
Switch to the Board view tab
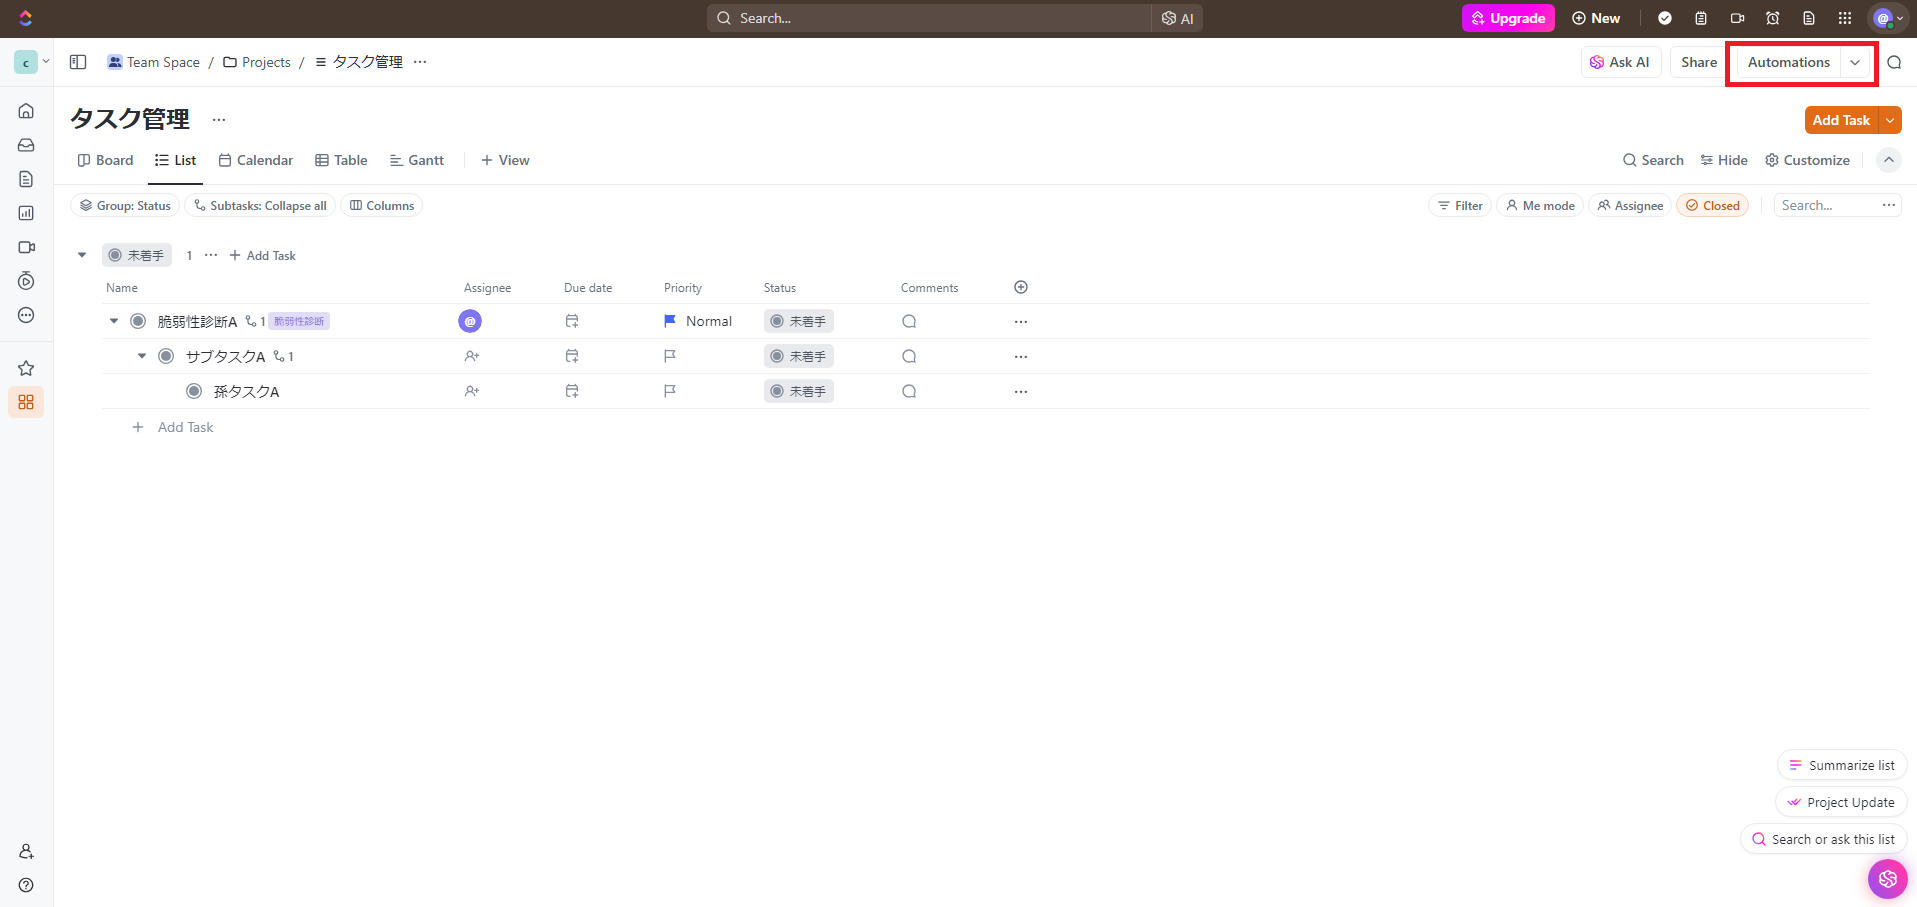point(105,160)
